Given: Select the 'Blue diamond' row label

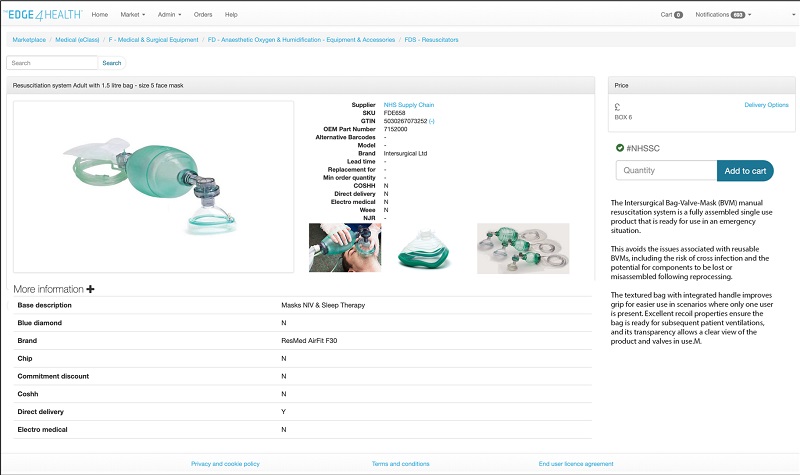Looking at the screenshot, I should 39,323.
